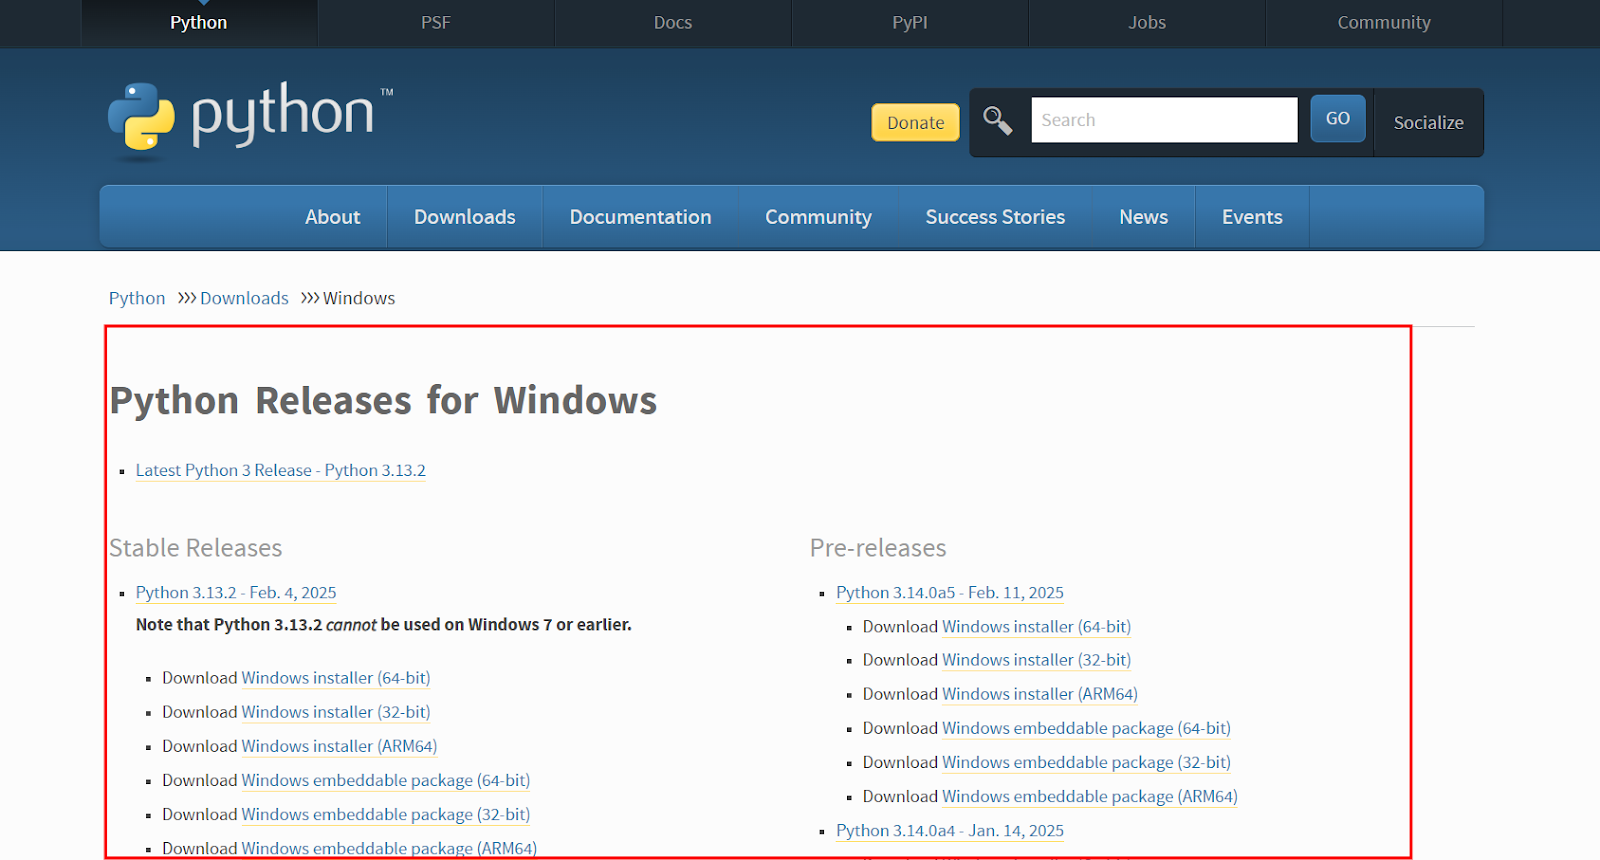
Task: Click the Windows breadcrumb text
Action: click(359, 298)
